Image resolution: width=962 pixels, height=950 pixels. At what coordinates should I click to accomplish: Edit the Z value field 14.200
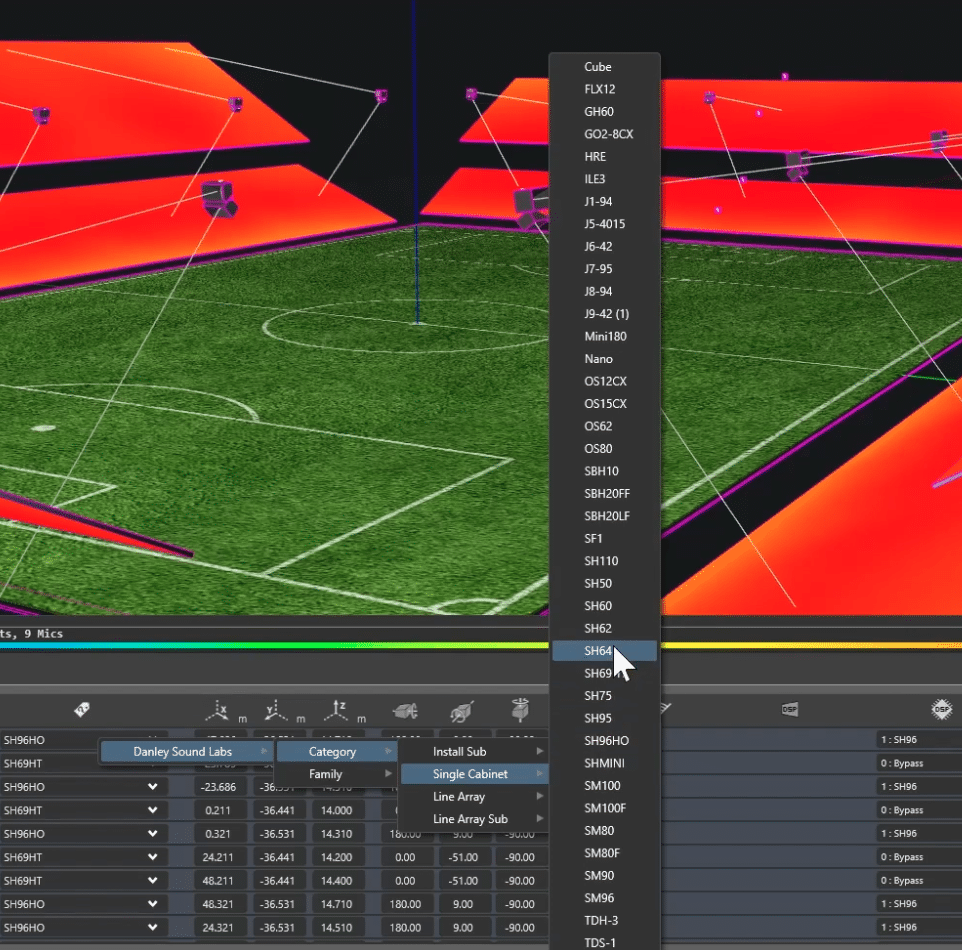(337, 857)
